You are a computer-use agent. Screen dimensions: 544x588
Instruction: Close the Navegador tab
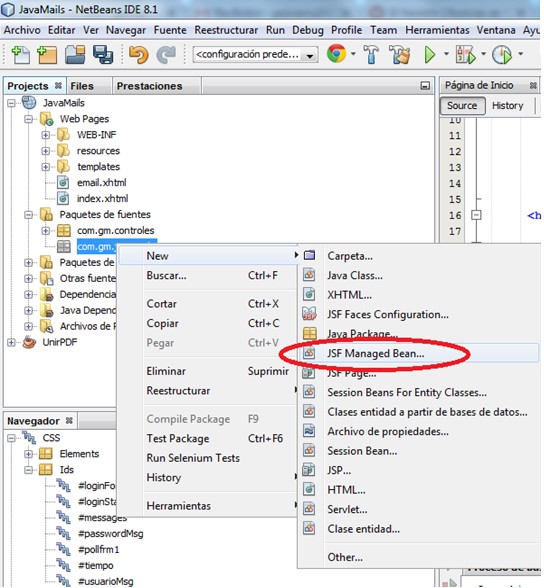[69, 420]
